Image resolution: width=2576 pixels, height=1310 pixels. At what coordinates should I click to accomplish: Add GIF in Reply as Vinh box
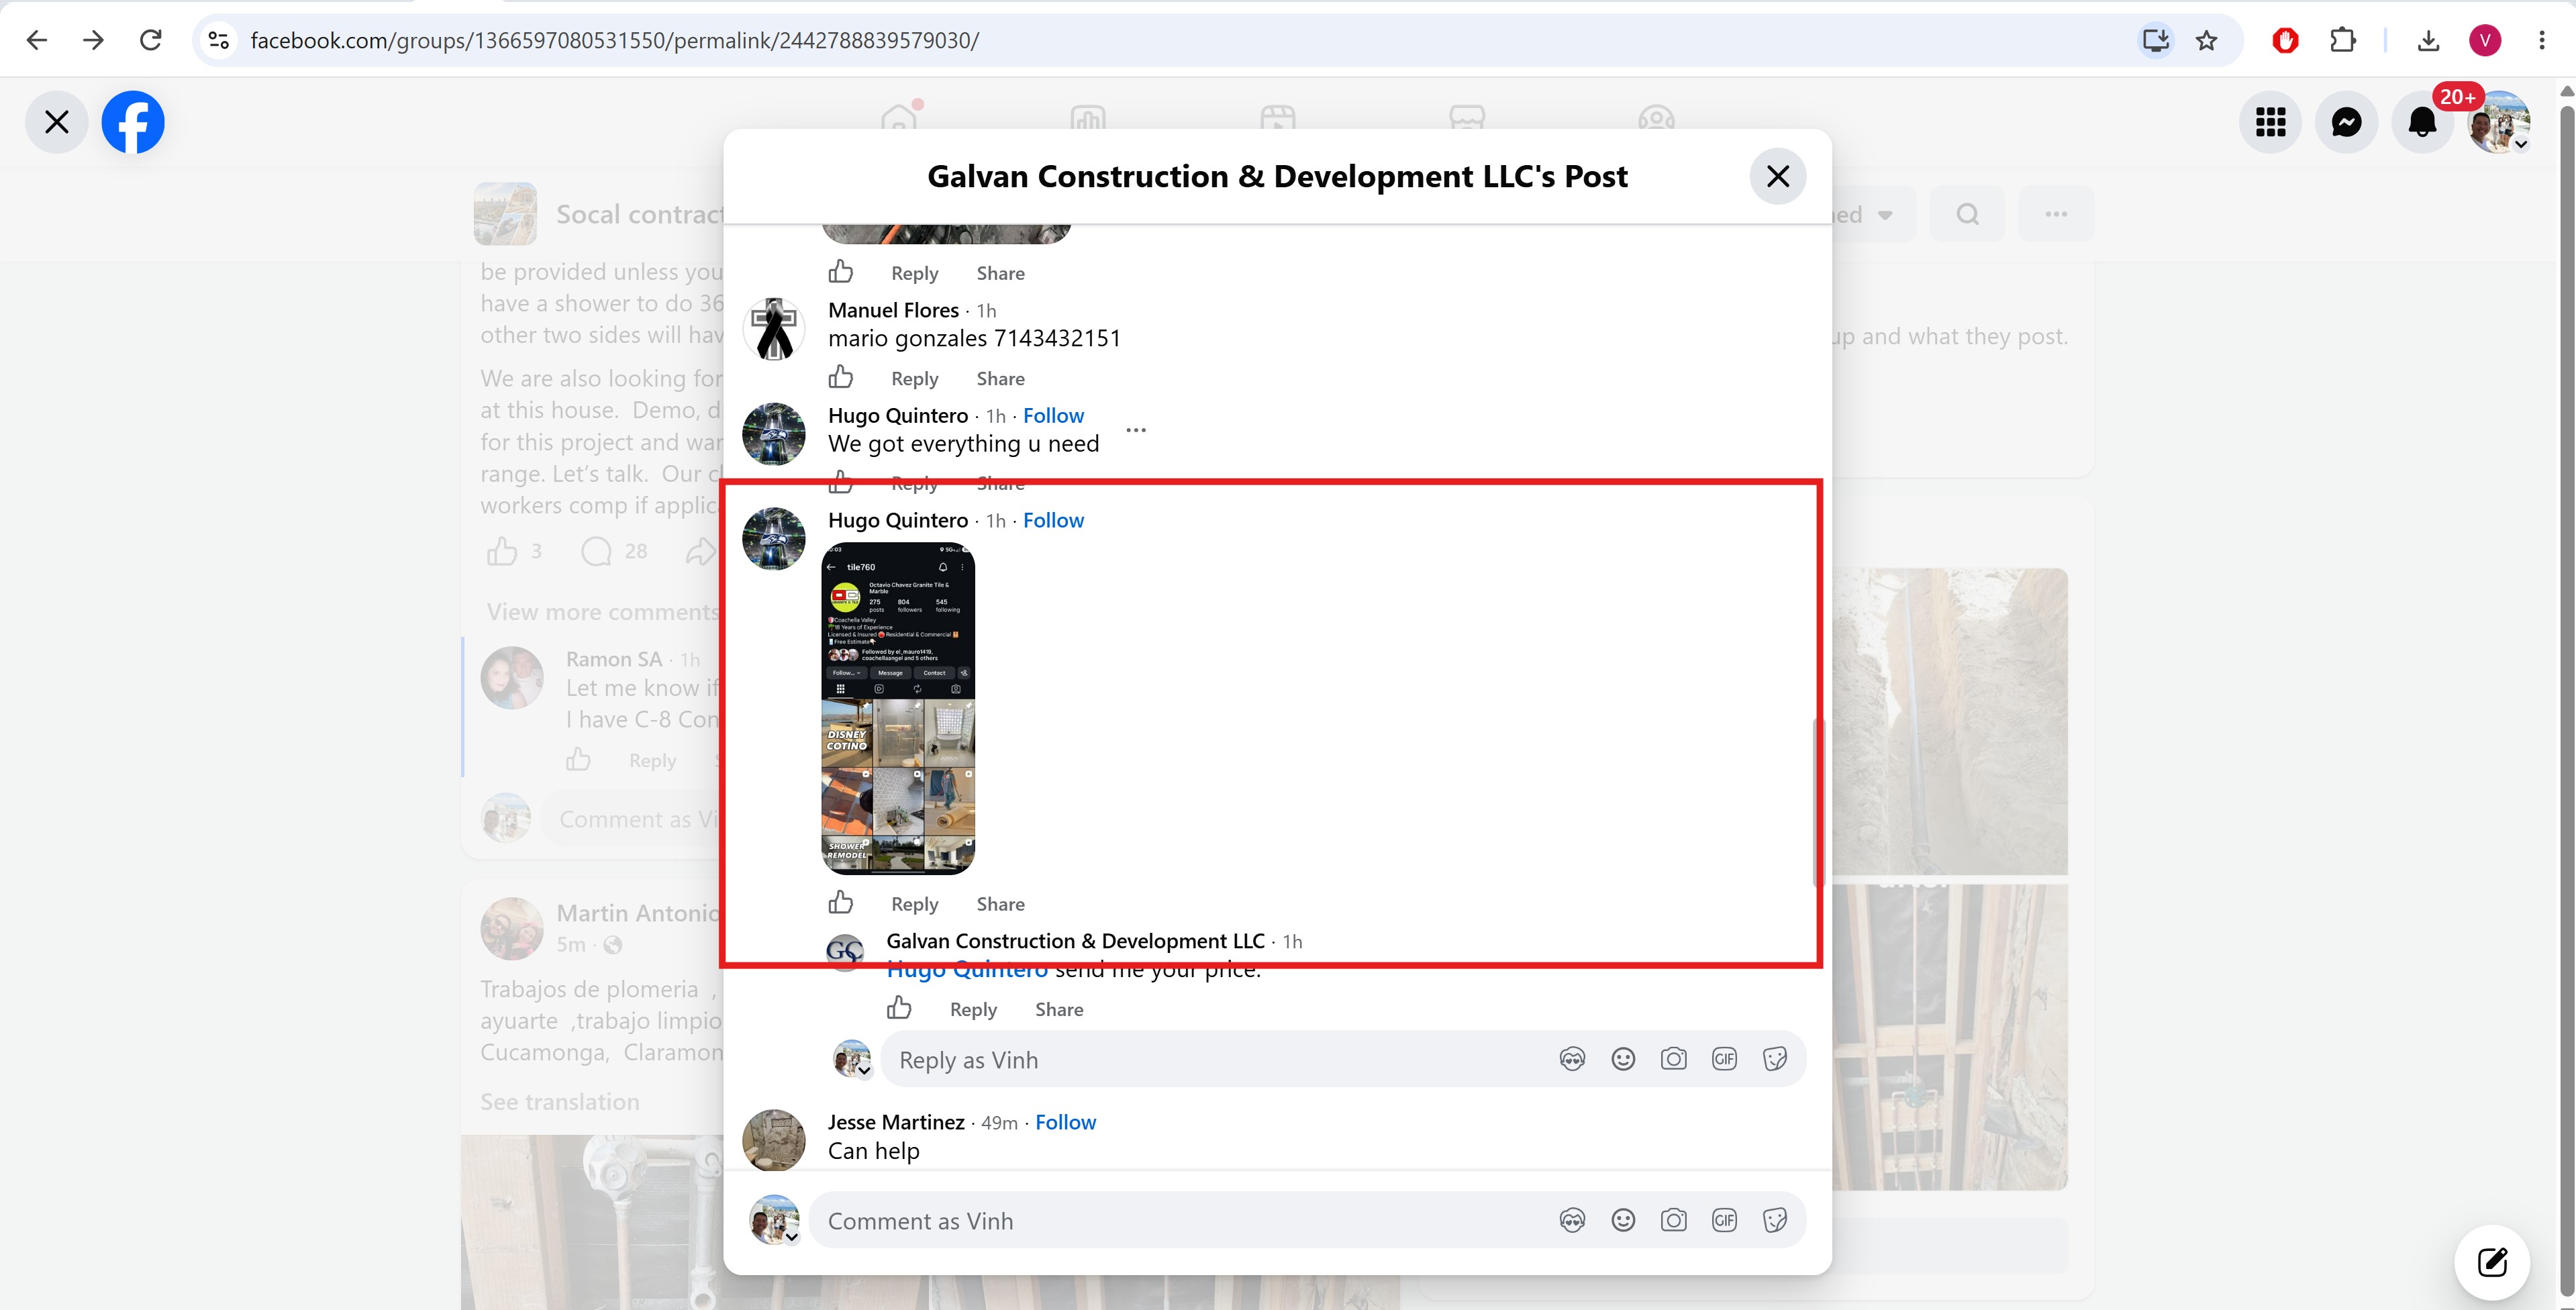(x=1724, y=1059)
